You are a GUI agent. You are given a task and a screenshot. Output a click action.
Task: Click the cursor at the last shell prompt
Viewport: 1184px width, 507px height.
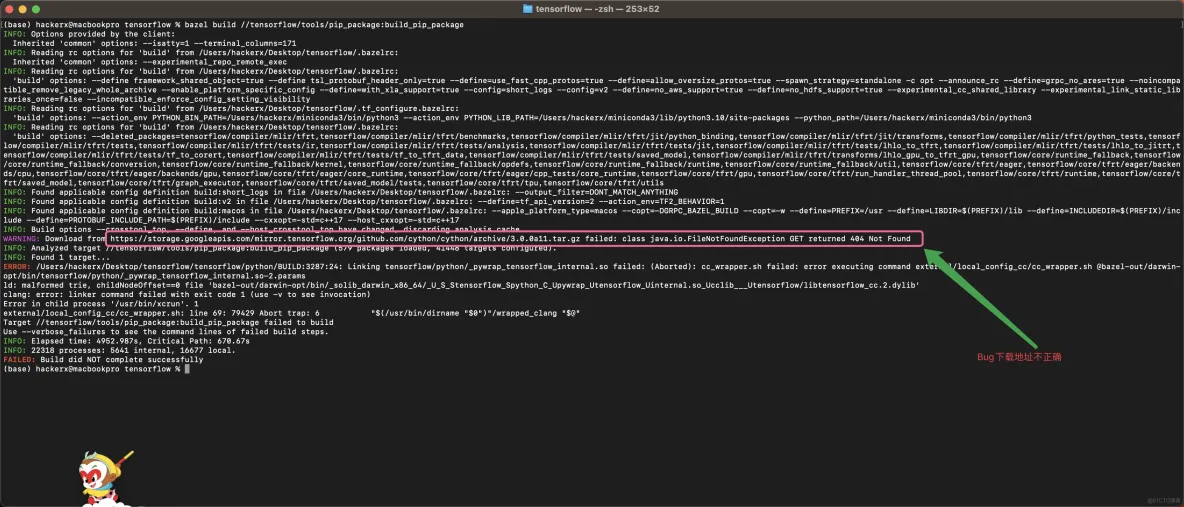pyautogui.click(x=187, y=367)
